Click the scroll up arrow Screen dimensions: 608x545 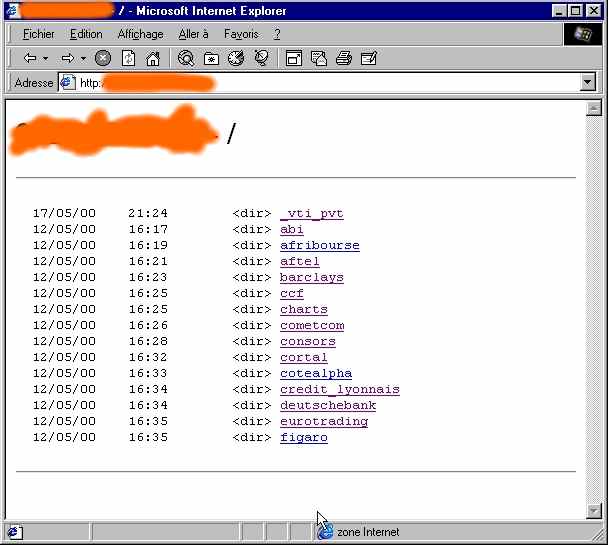tap(594, 109)
